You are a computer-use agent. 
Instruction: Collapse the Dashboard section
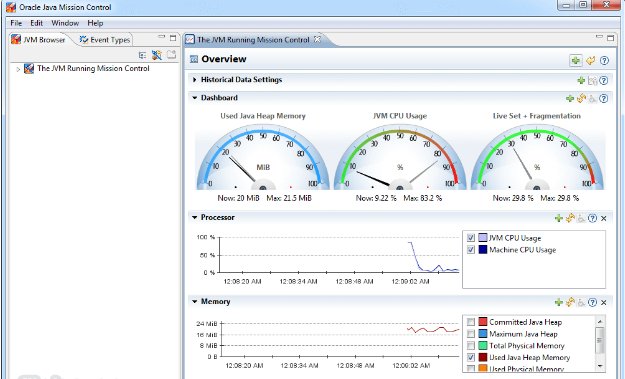195,98
